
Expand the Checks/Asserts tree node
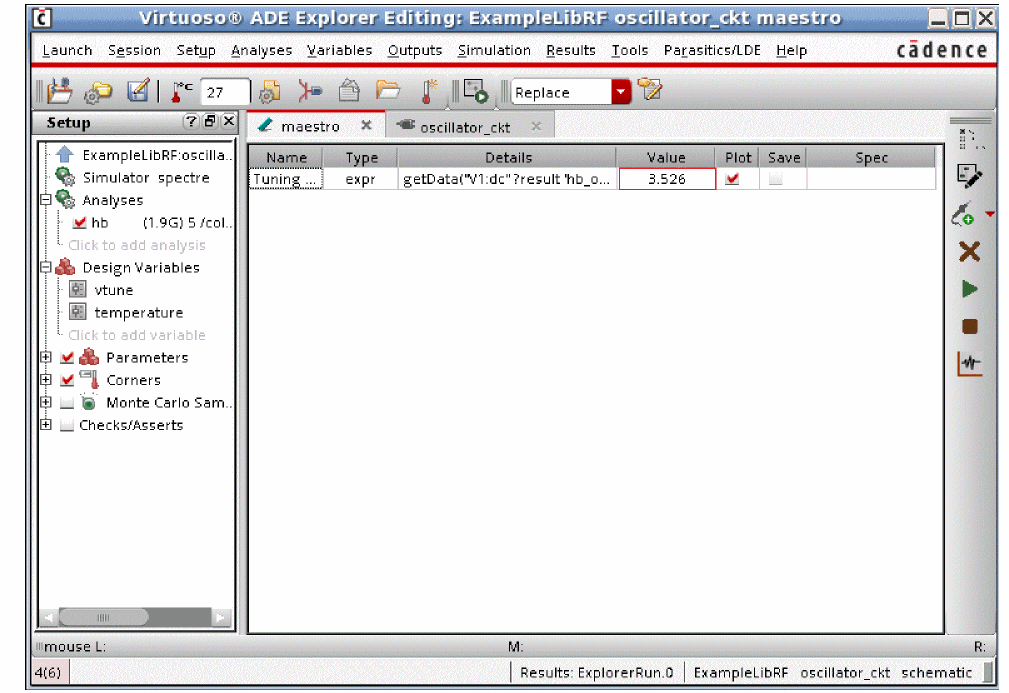[46, 425]
